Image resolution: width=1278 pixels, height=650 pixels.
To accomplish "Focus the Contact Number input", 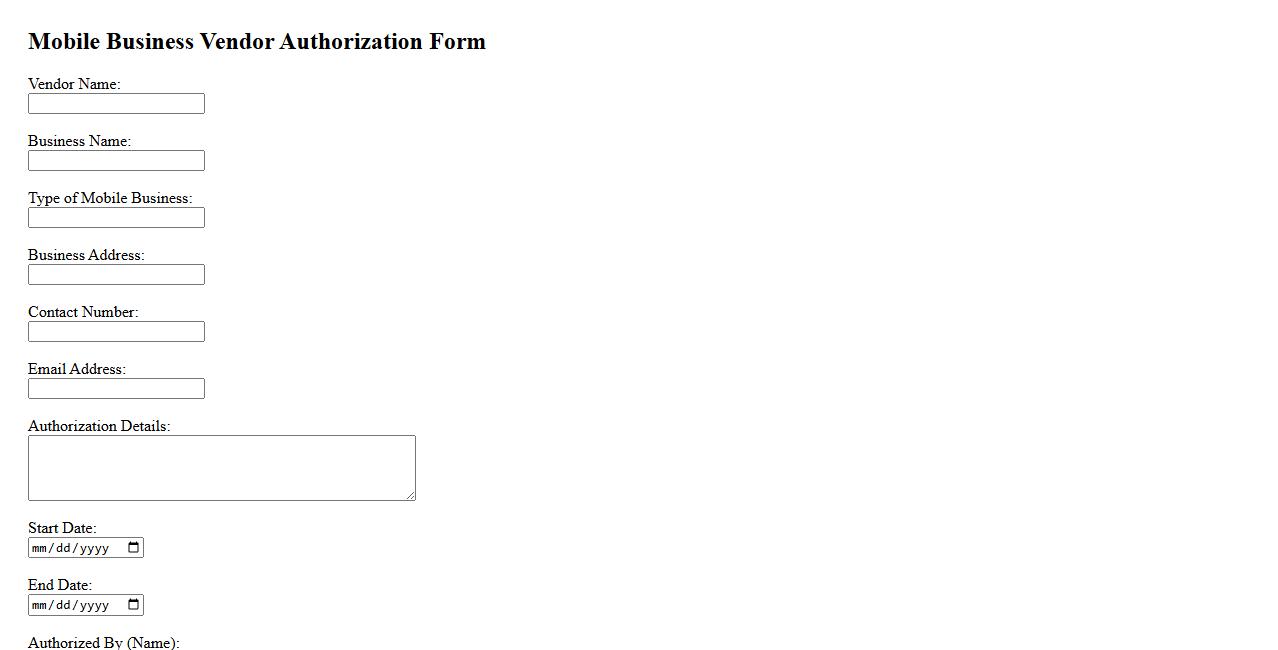I will pyautogui.click(x=116, y=332).
